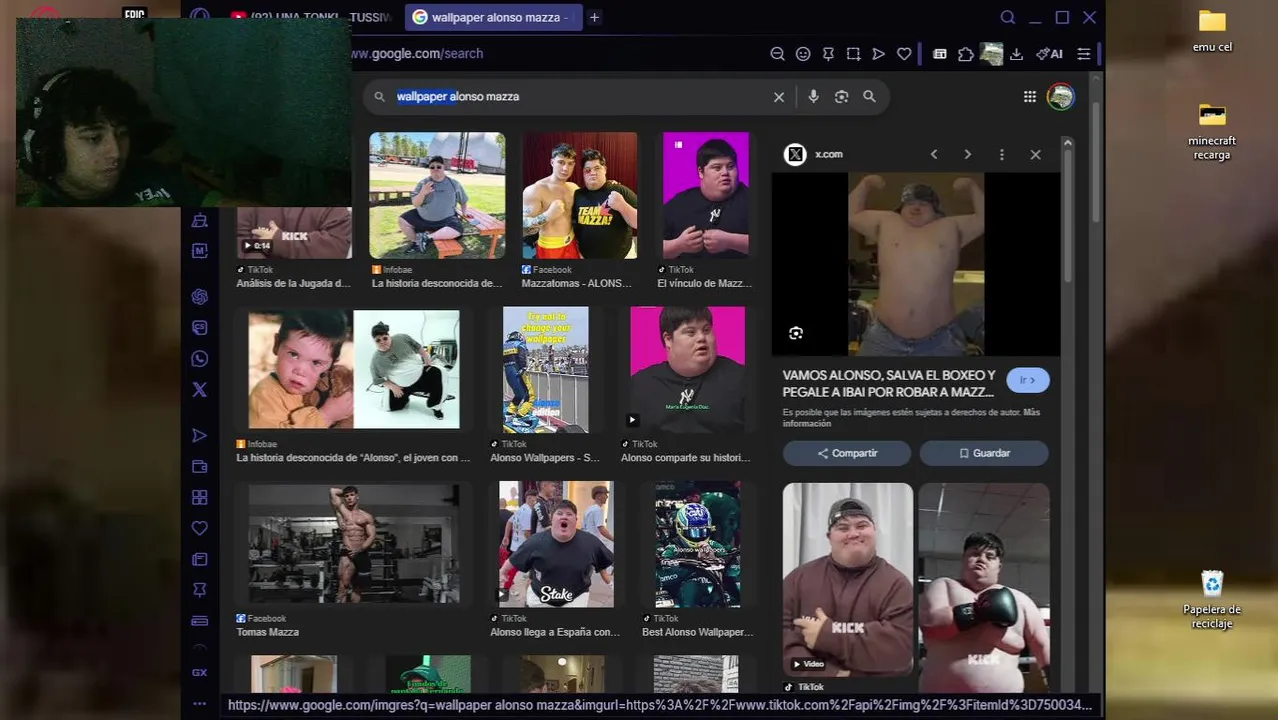Go to previous image in preview panel

coord(934,154)
